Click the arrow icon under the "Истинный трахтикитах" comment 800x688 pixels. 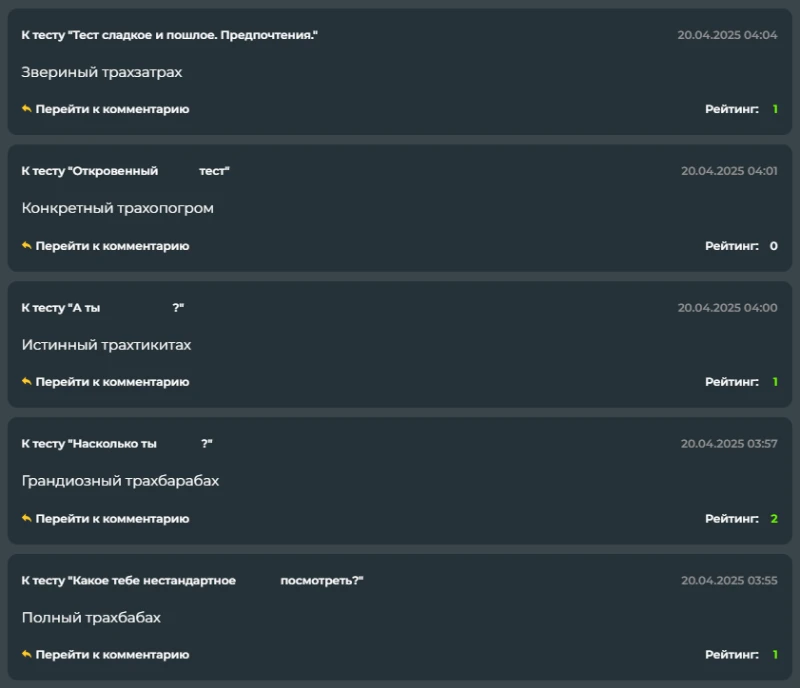[x=27, y=382]
